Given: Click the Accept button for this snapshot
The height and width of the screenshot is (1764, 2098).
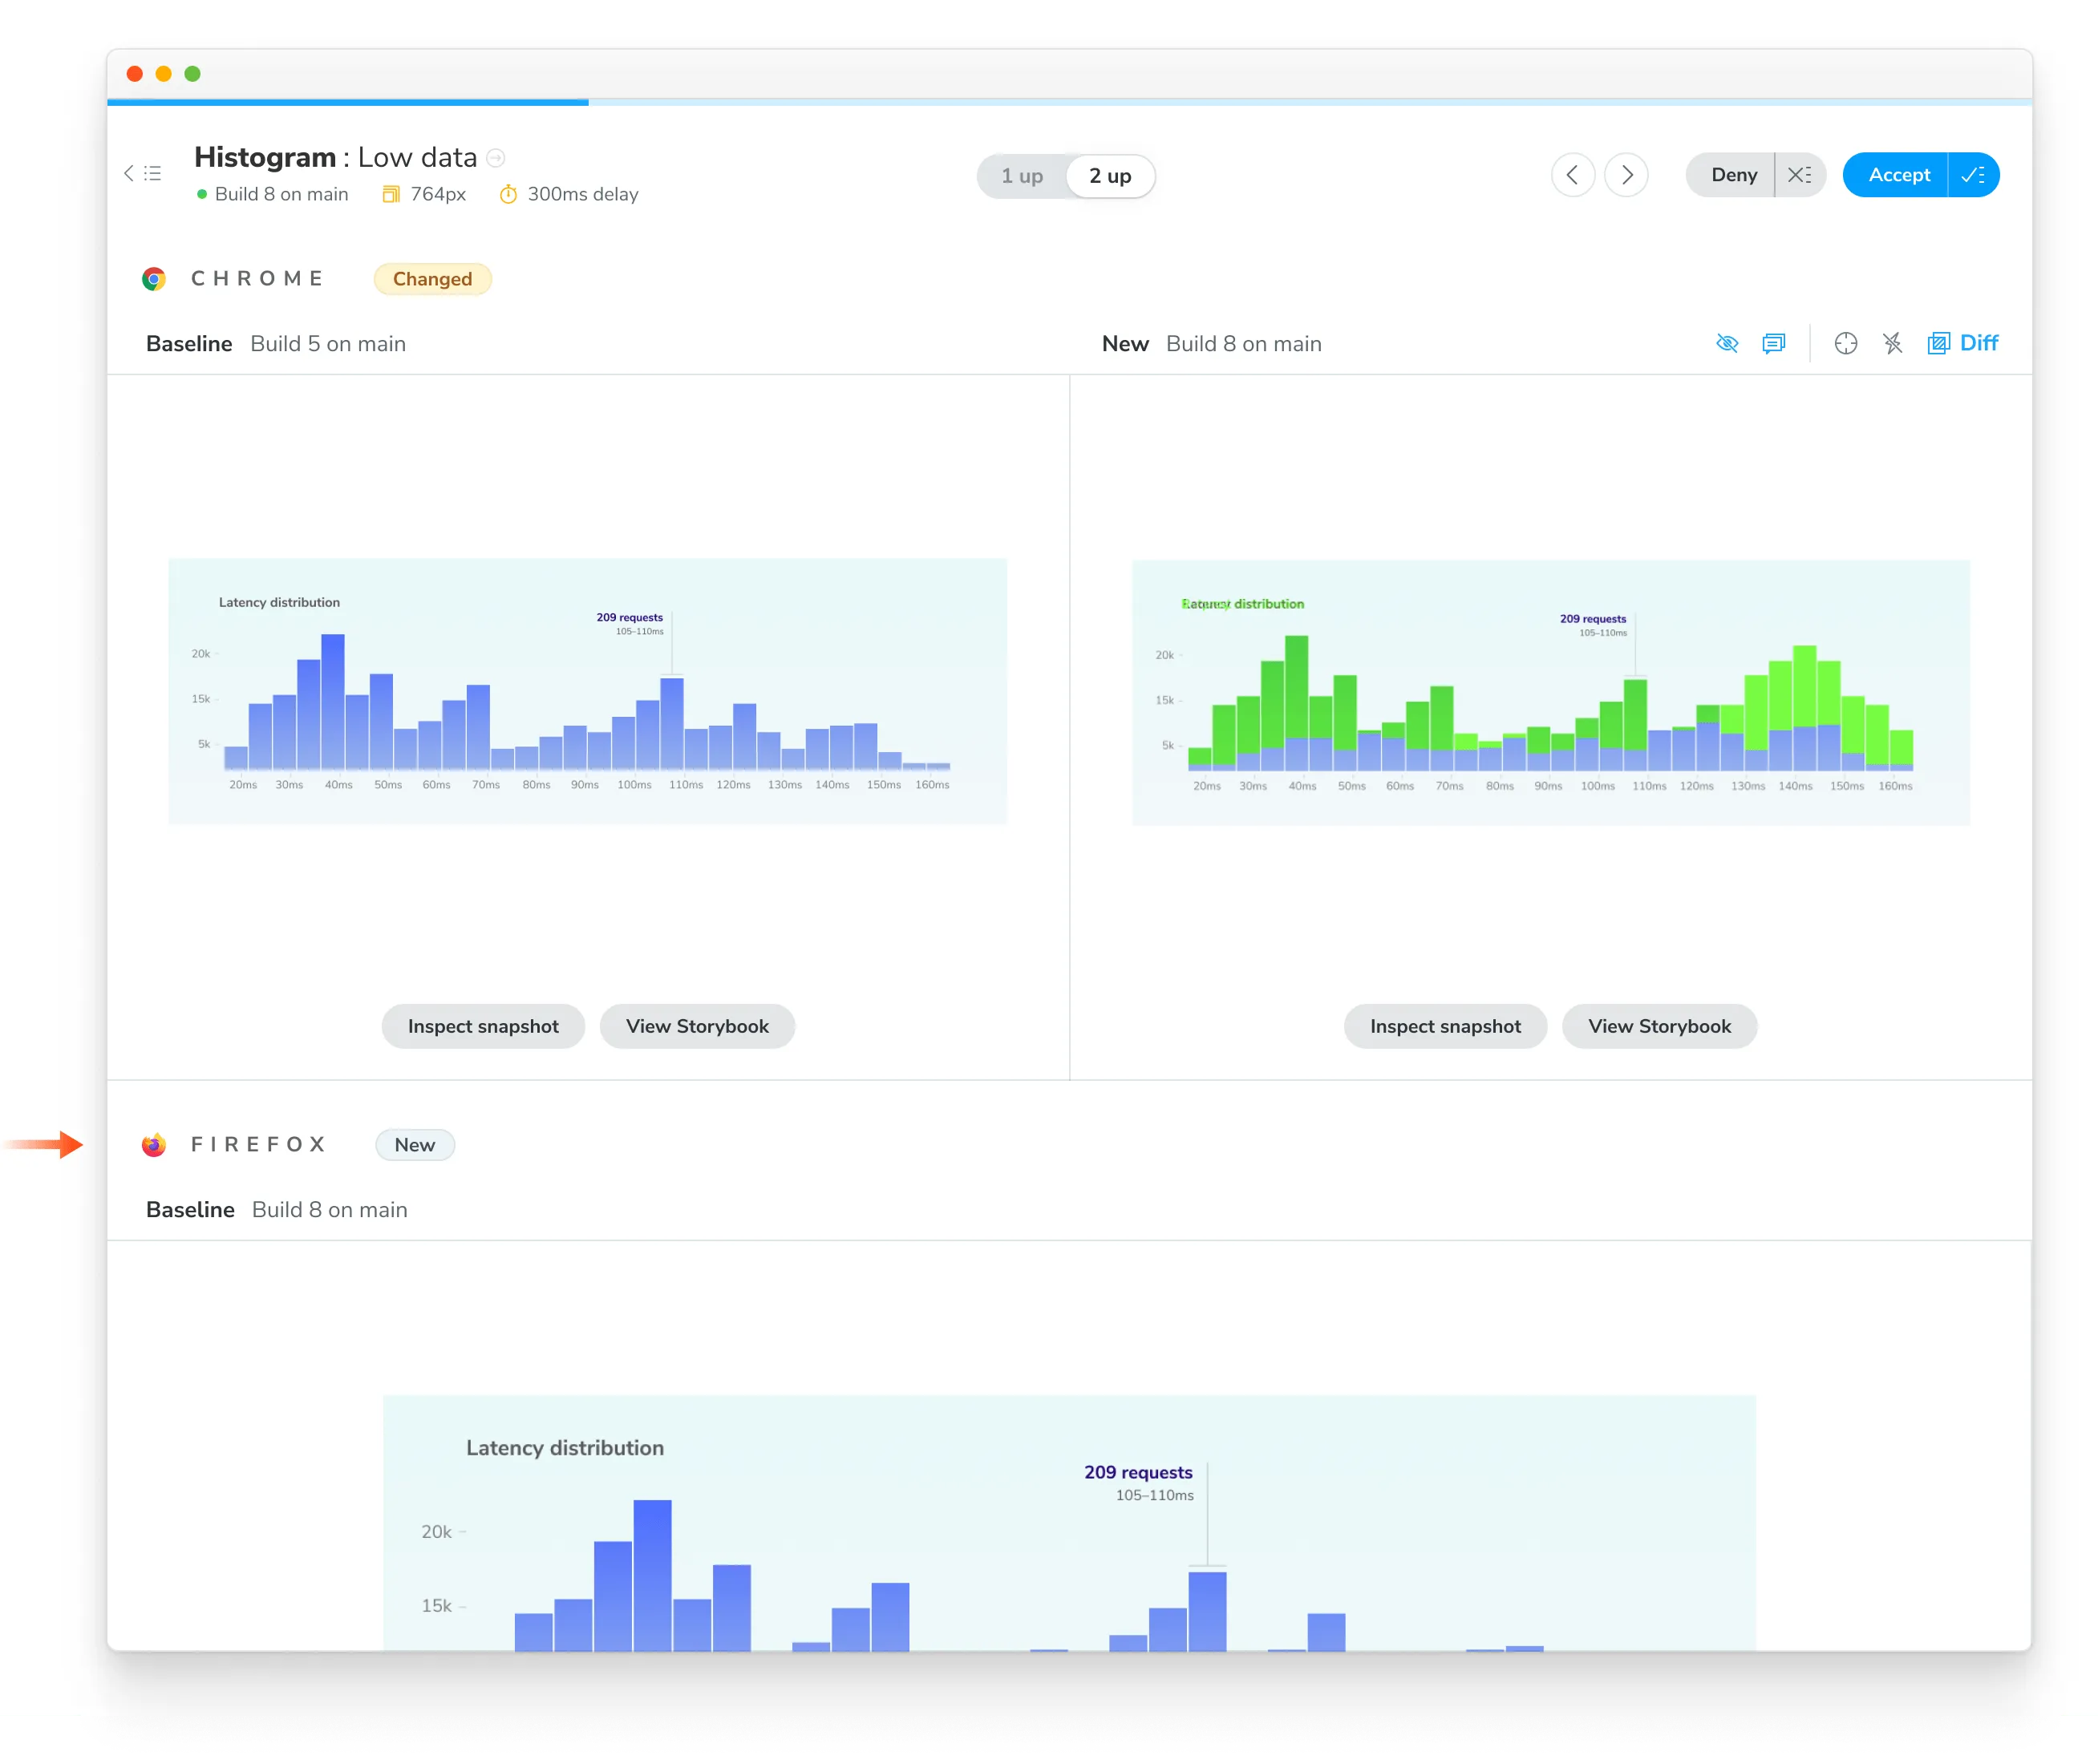Looking at the screenshot, I should [1898, 173].
